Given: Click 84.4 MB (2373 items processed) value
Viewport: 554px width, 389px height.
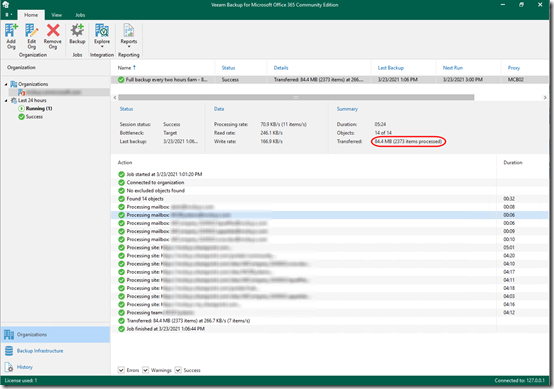Looking at the screenshot, I should [x=408, y=141].
